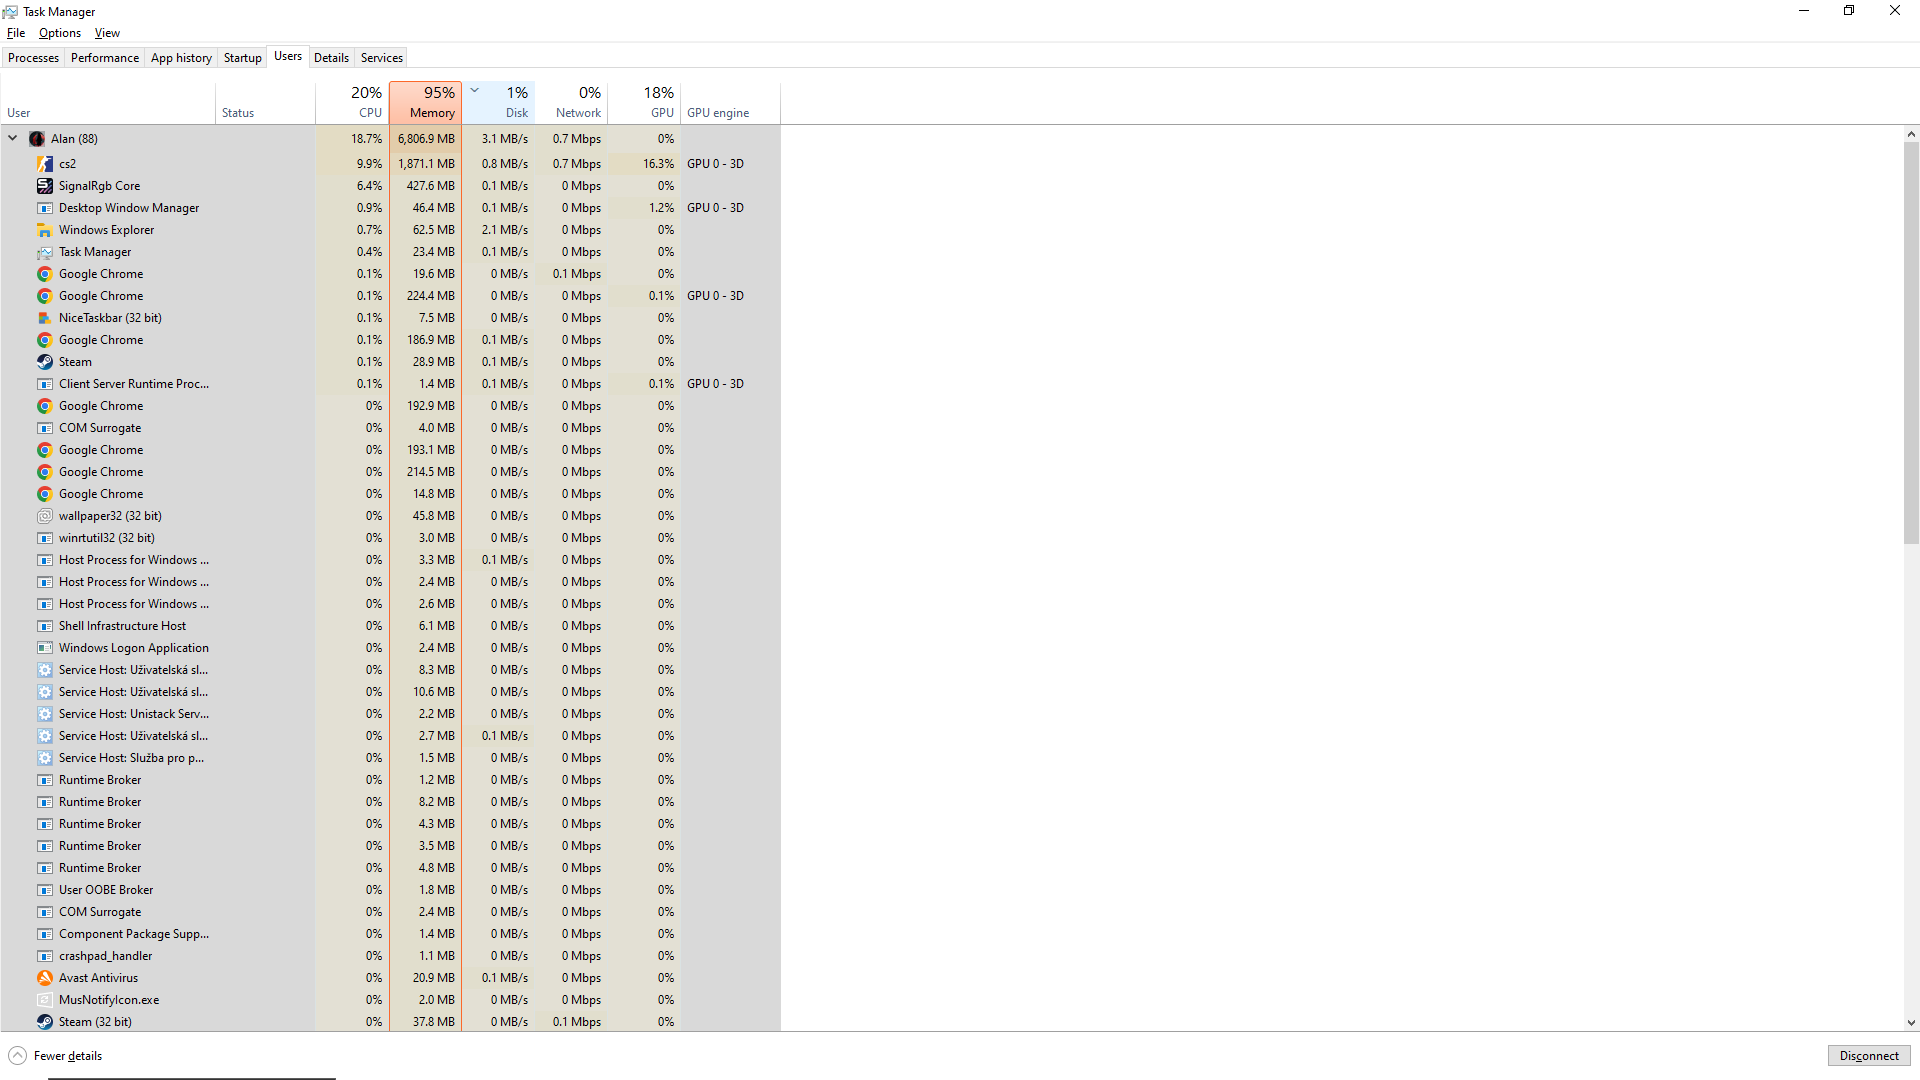Open the Options menu
The width and height of the screenshot is (1920, 1080).
pos(60,33)
